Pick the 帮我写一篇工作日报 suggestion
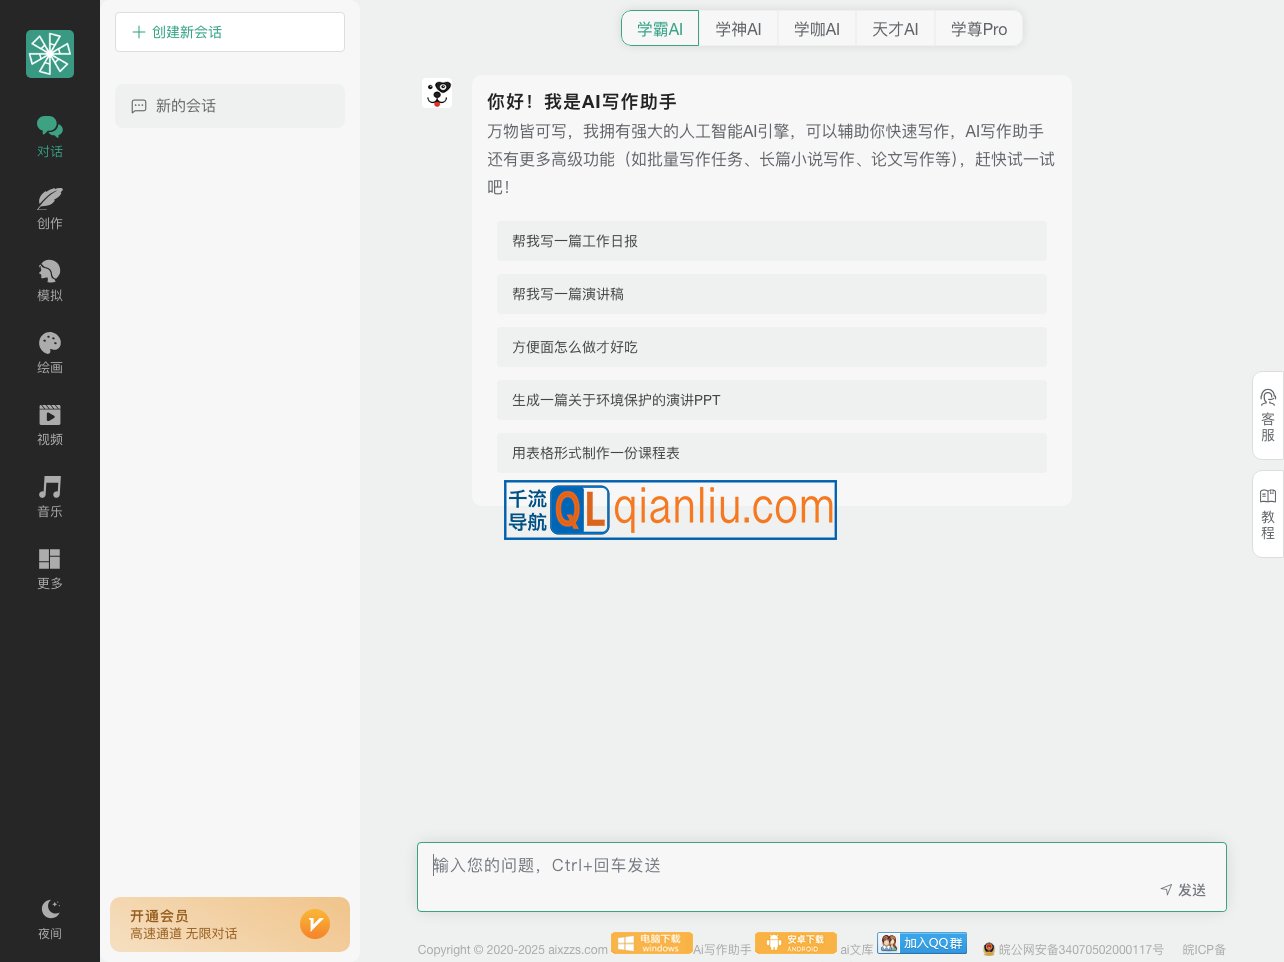Image resolution: width=1284 pixels, height=962 pixels. [x=771, y=241]
